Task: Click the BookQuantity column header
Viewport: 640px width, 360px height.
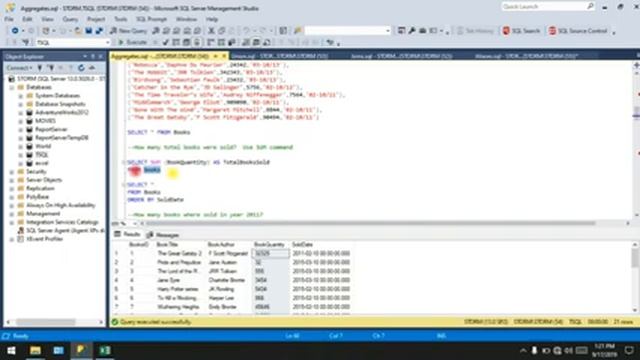Action: tap(269, 244)
